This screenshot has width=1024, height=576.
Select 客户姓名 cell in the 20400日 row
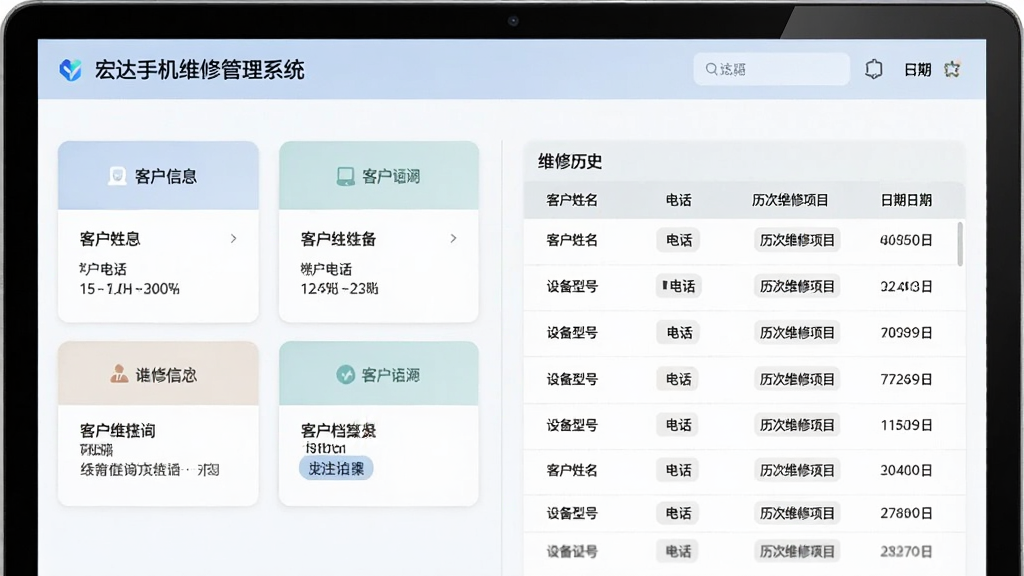click(x=571, y=470)
